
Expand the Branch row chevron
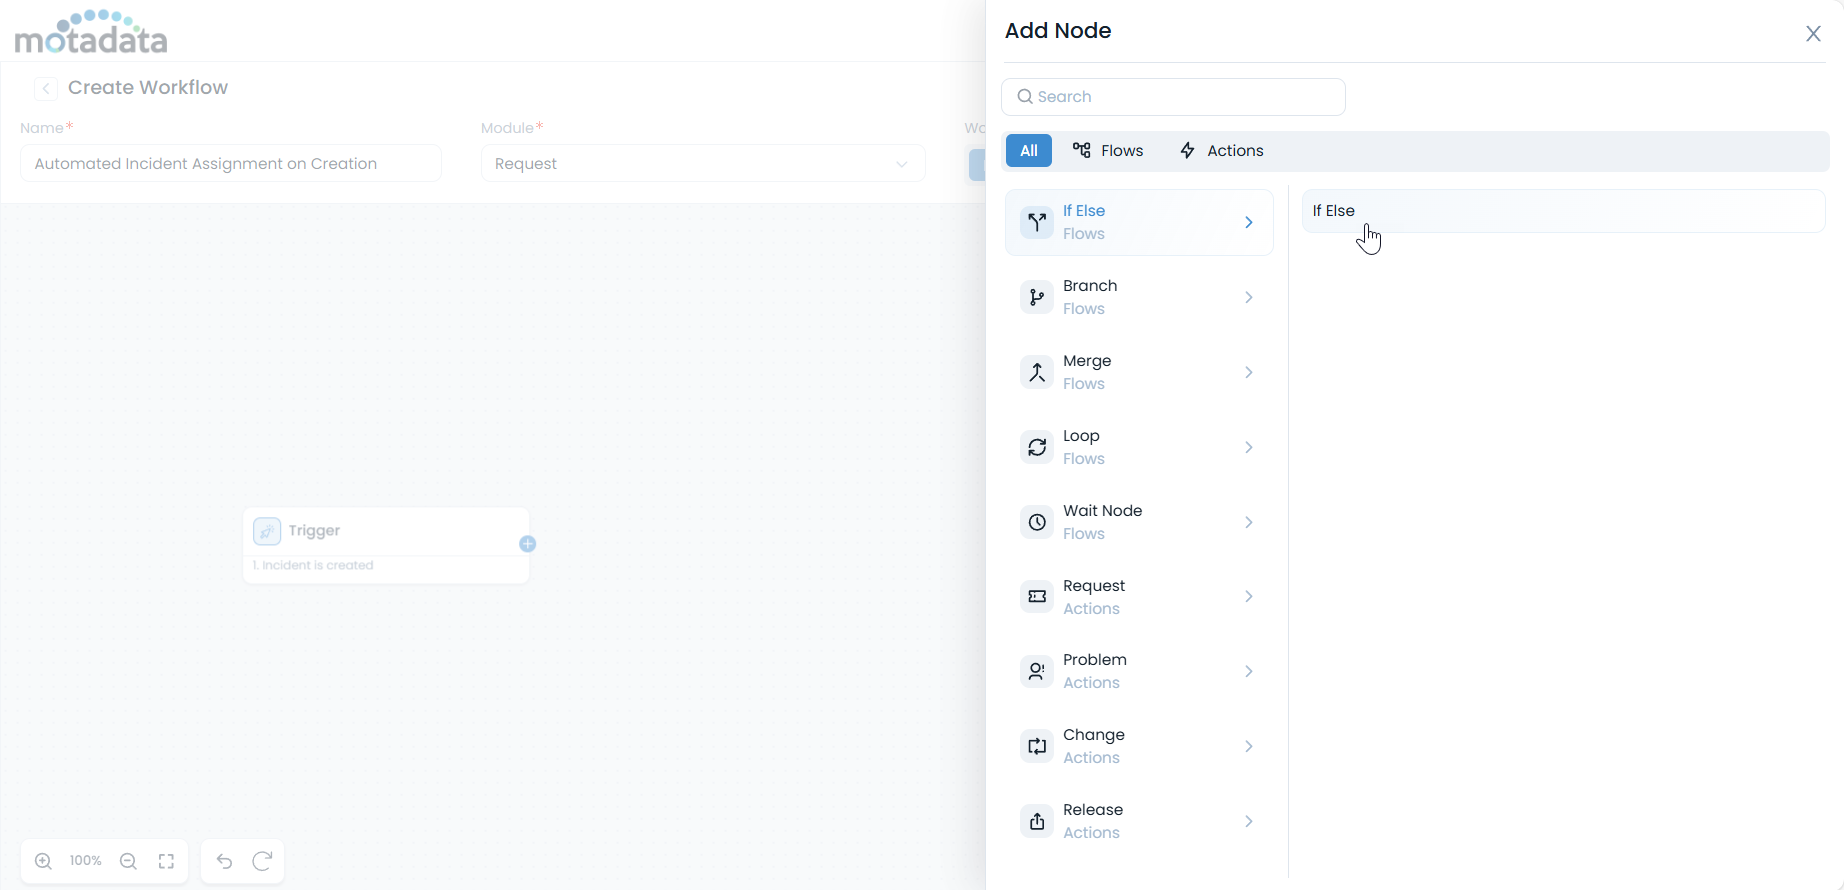1248,297
